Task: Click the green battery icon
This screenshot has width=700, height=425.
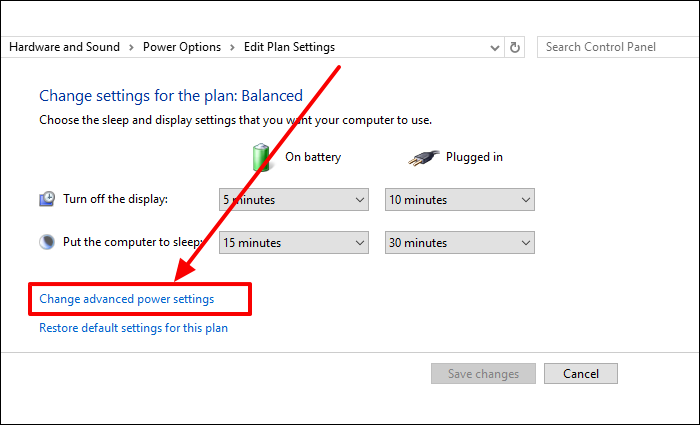Action: (x=260, y=156)
